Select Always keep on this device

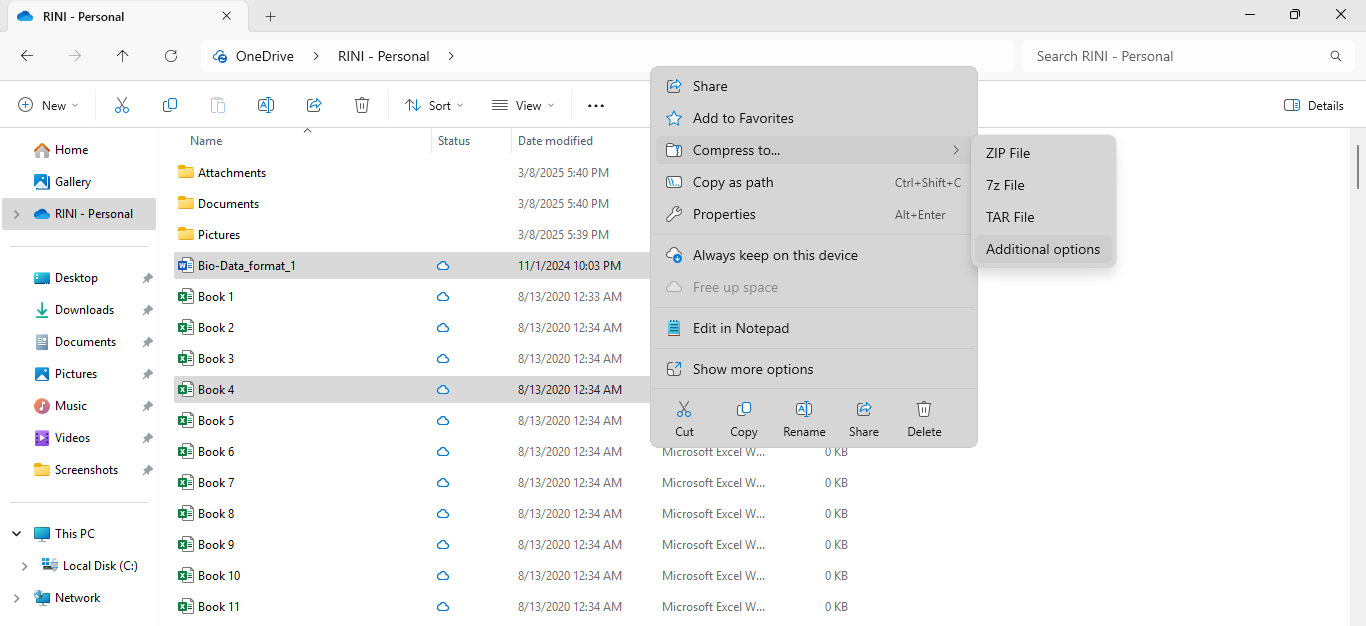(x=775, y=255)
